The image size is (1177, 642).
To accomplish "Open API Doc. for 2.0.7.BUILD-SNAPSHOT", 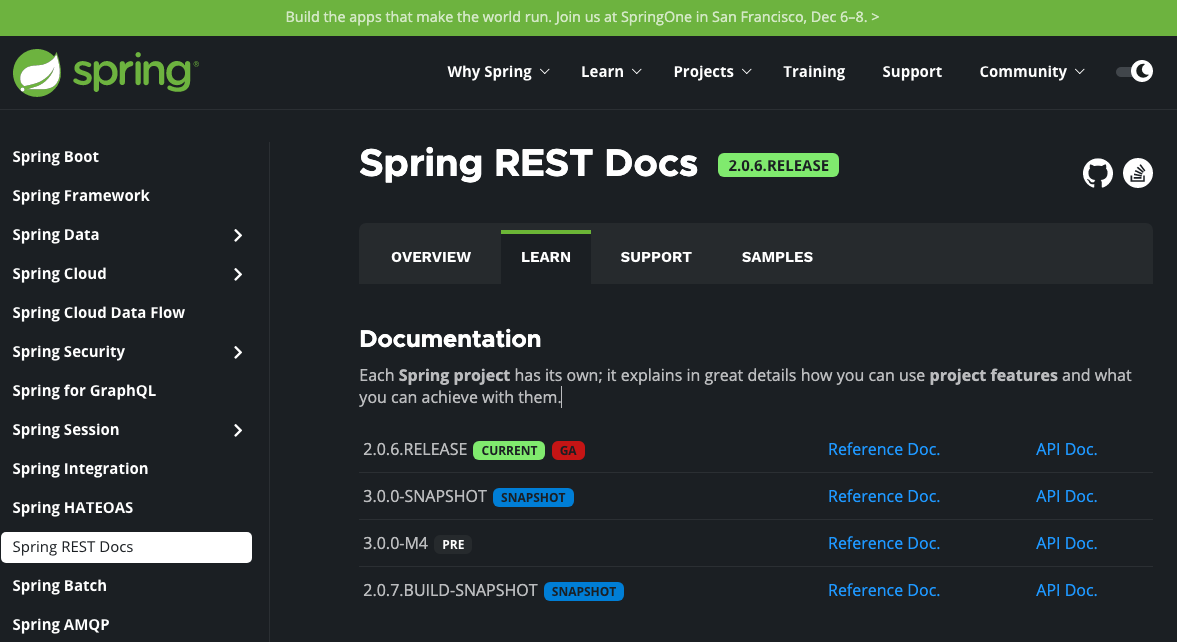I will [1067, 590].
